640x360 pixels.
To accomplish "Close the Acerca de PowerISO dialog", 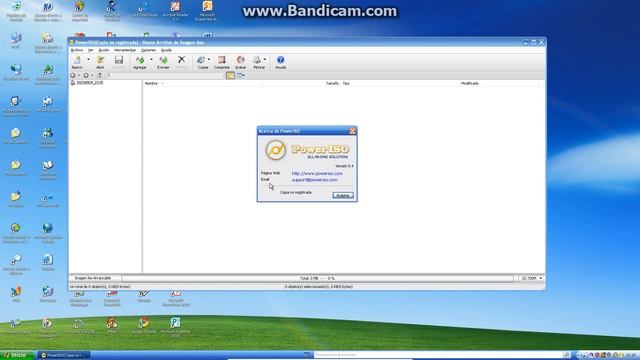I will click(x=353, y=131).
